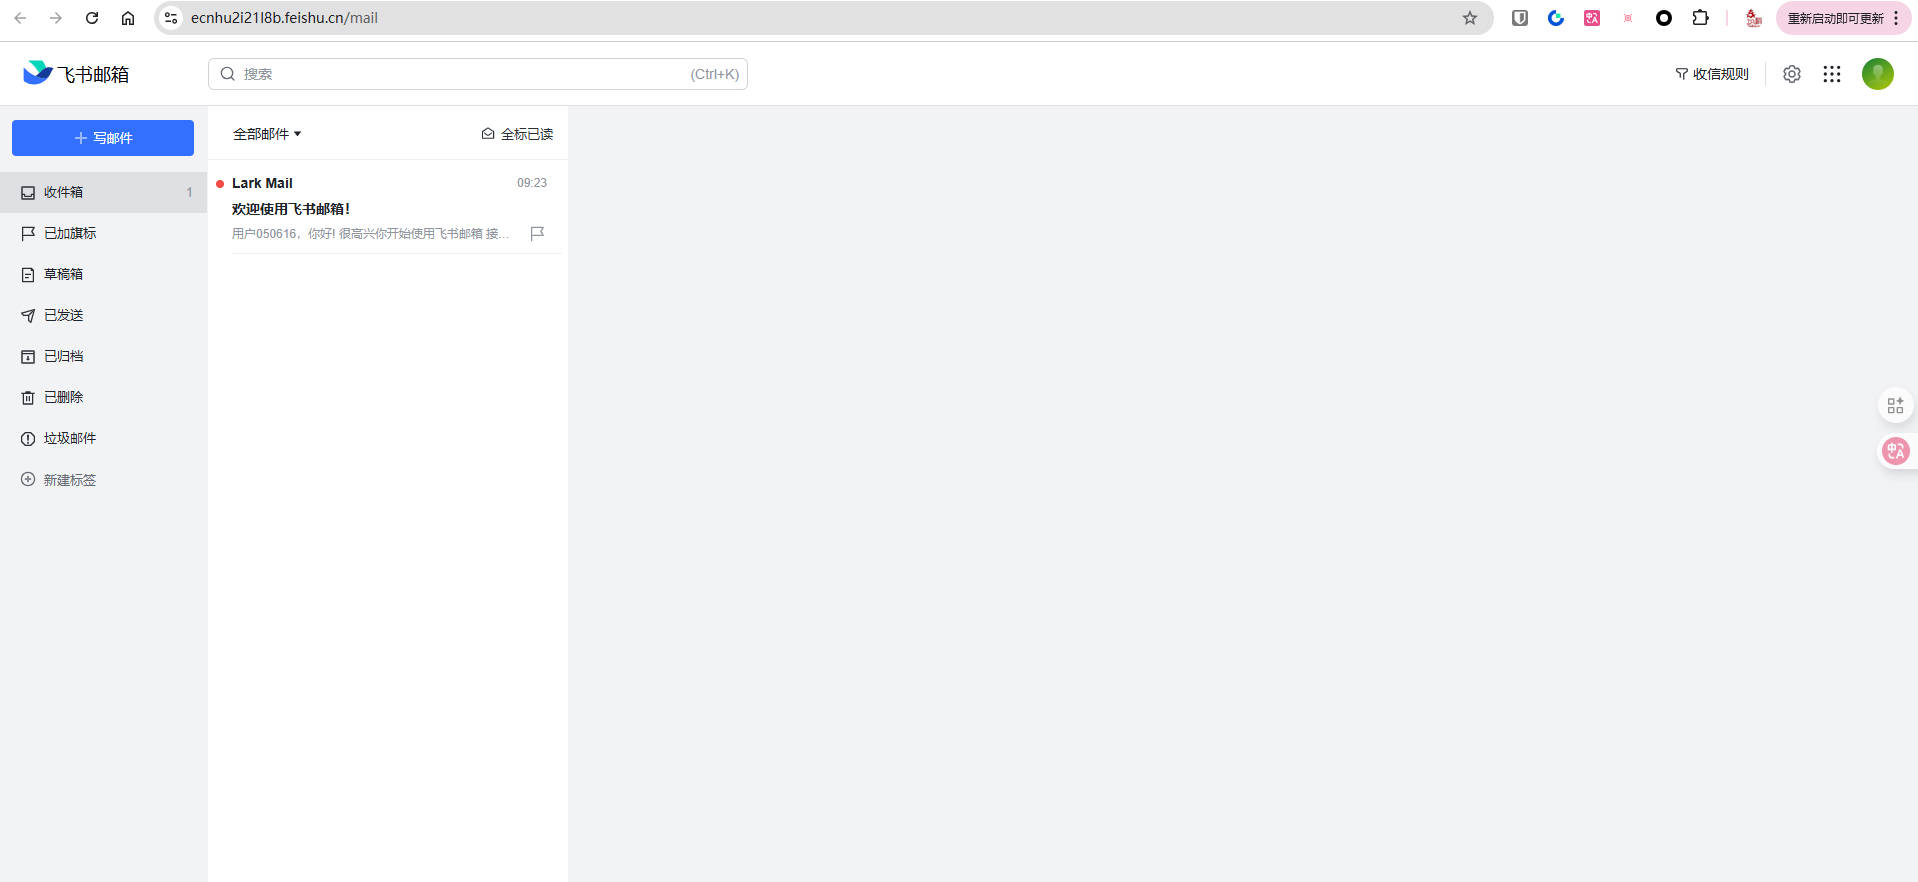
Task: Open the Lark Mail welcome email
Action: pos(388,207)
